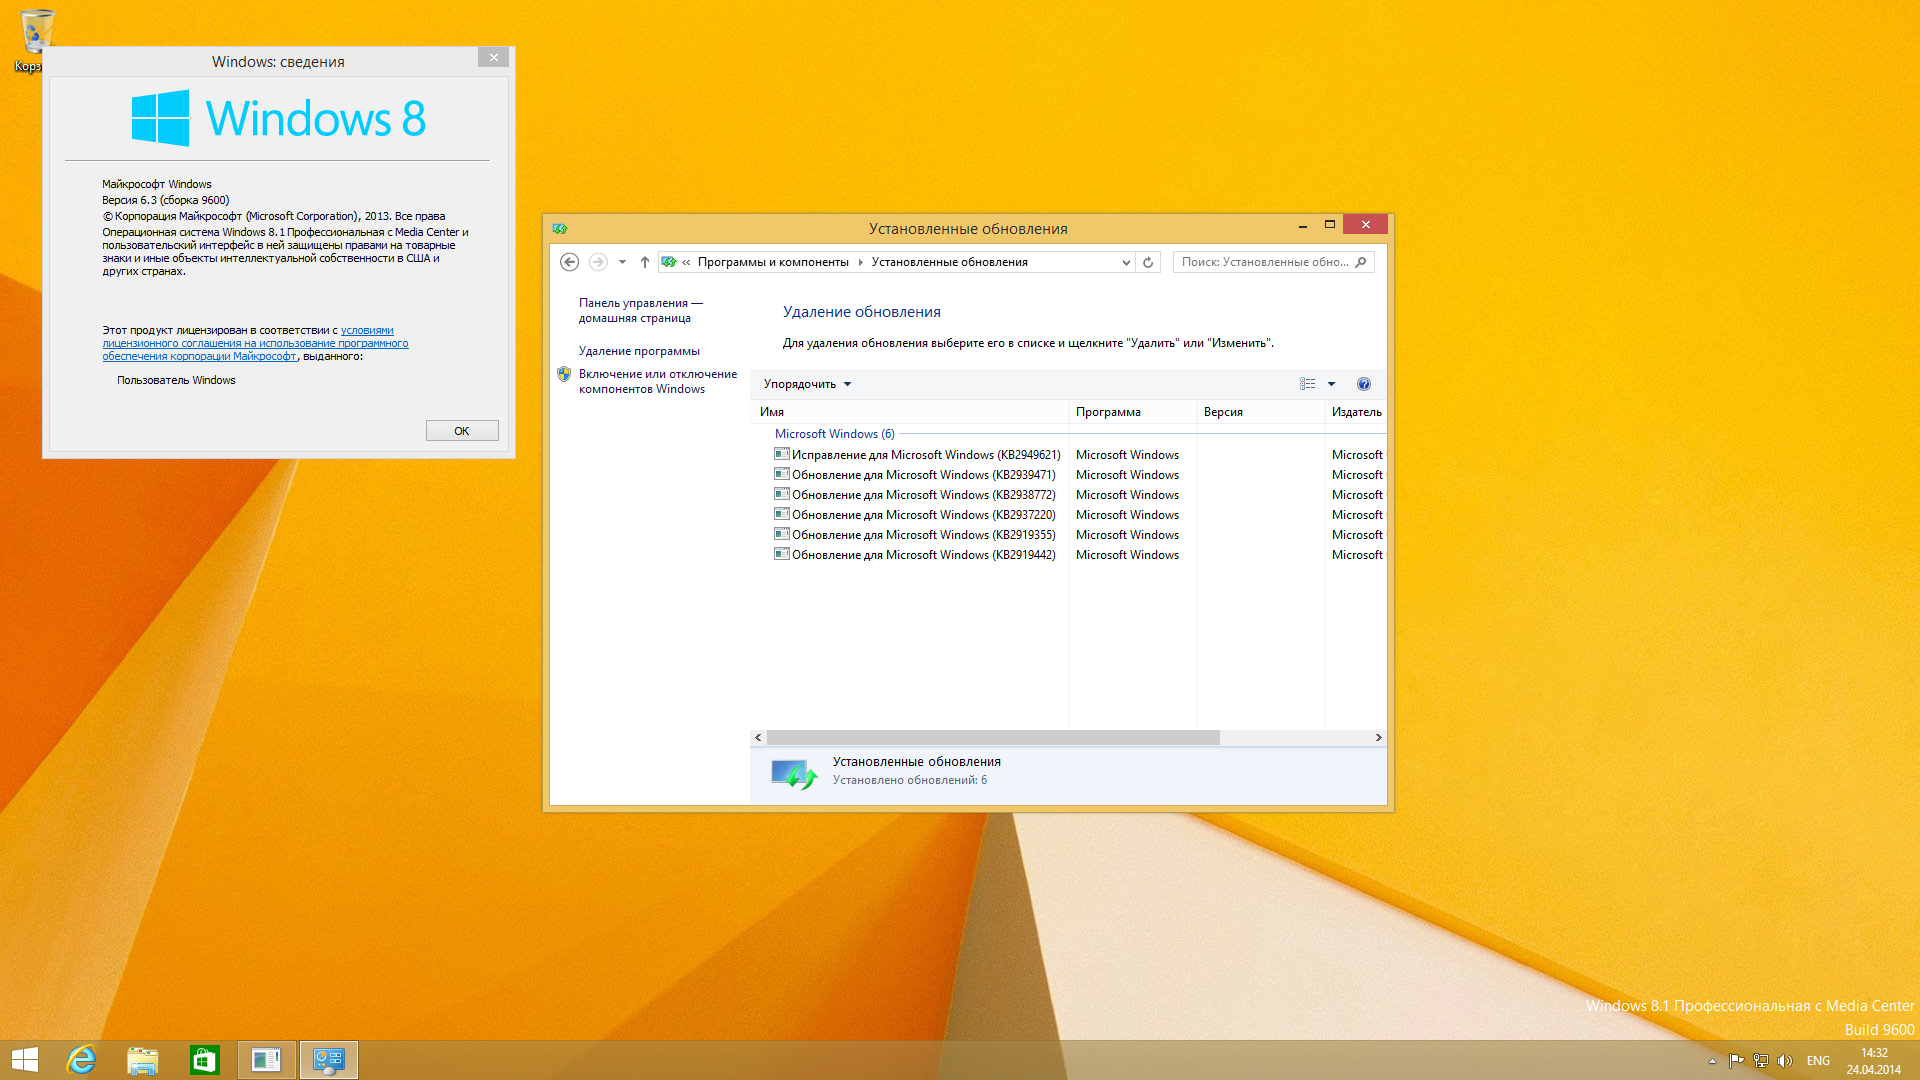Open volume speaker icon in tray
The image size is (1920, 1080).
tap(1785, 1061)
